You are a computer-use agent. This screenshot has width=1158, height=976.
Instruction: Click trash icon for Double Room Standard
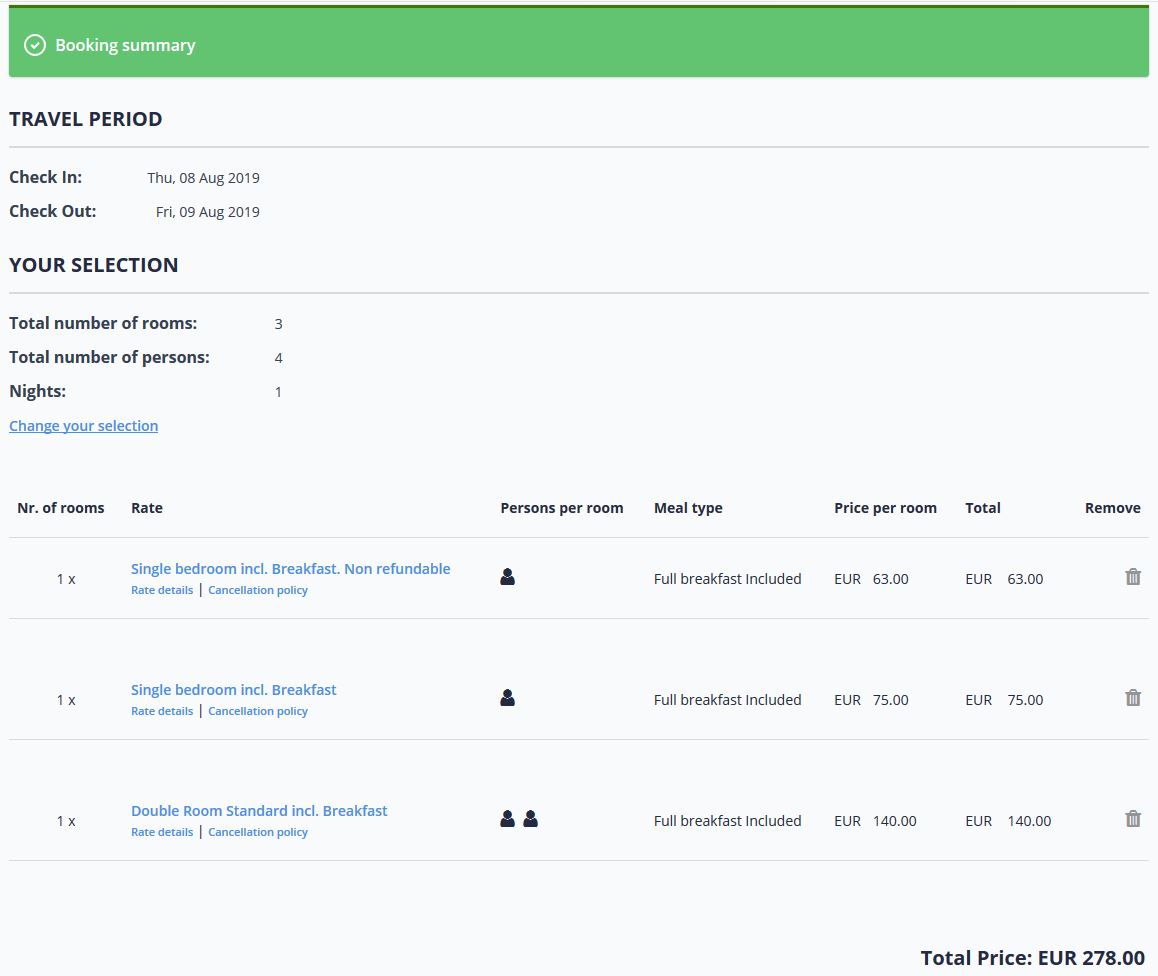[x=1132, y=819]
